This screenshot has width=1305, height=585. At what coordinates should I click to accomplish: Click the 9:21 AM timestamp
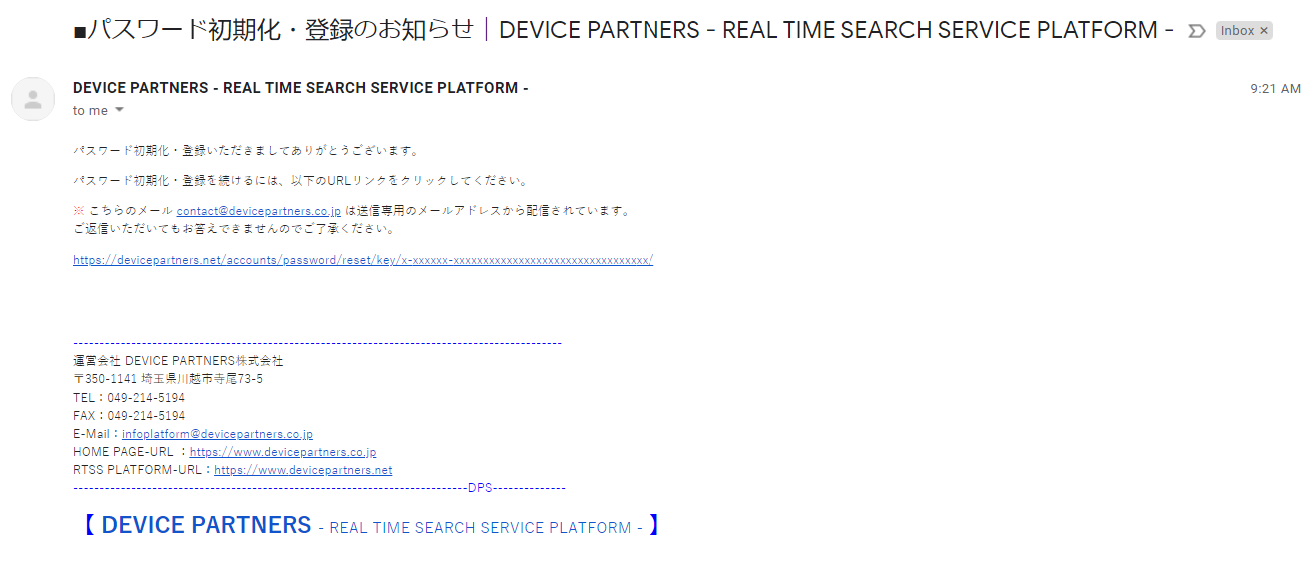1275,89
